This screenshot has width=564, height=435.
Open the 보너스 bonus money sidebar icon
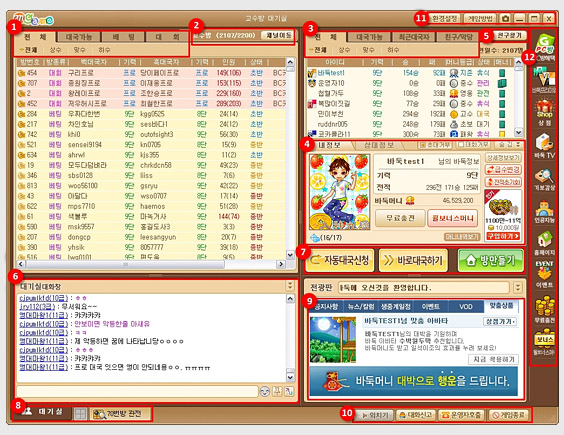(x=544, y=342)
